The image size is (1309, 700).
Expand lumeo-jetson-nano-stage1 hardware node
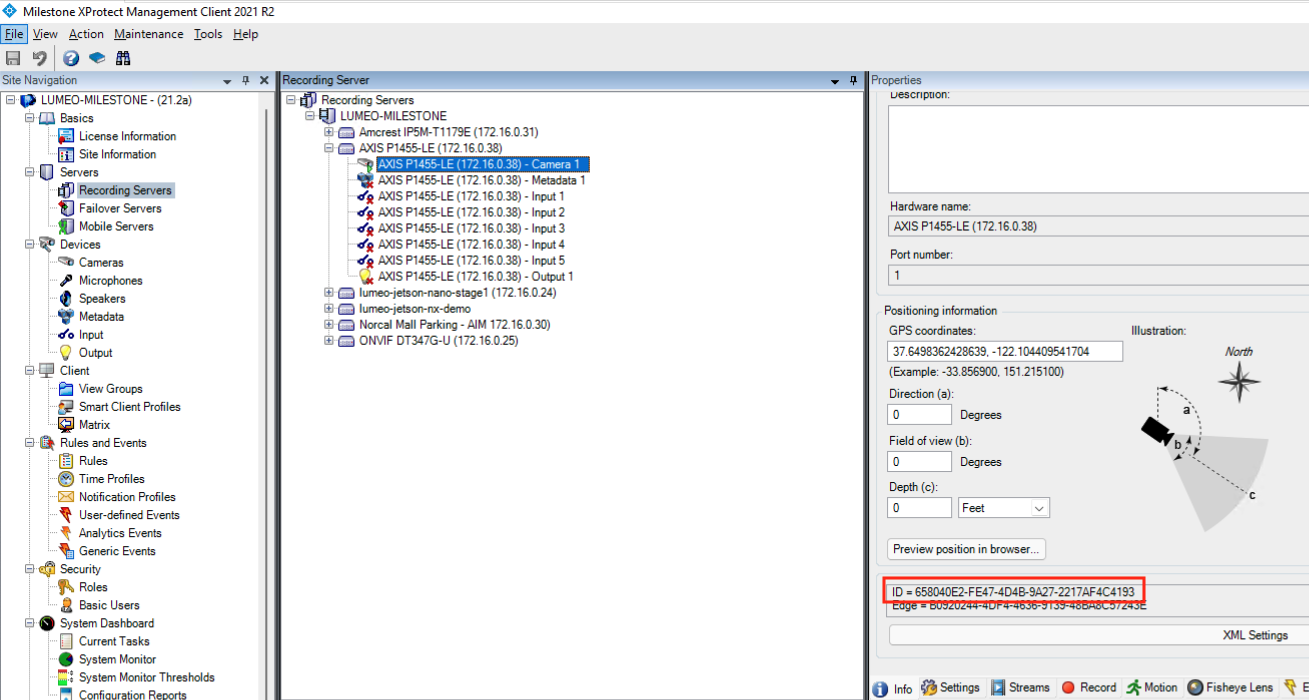329,292
